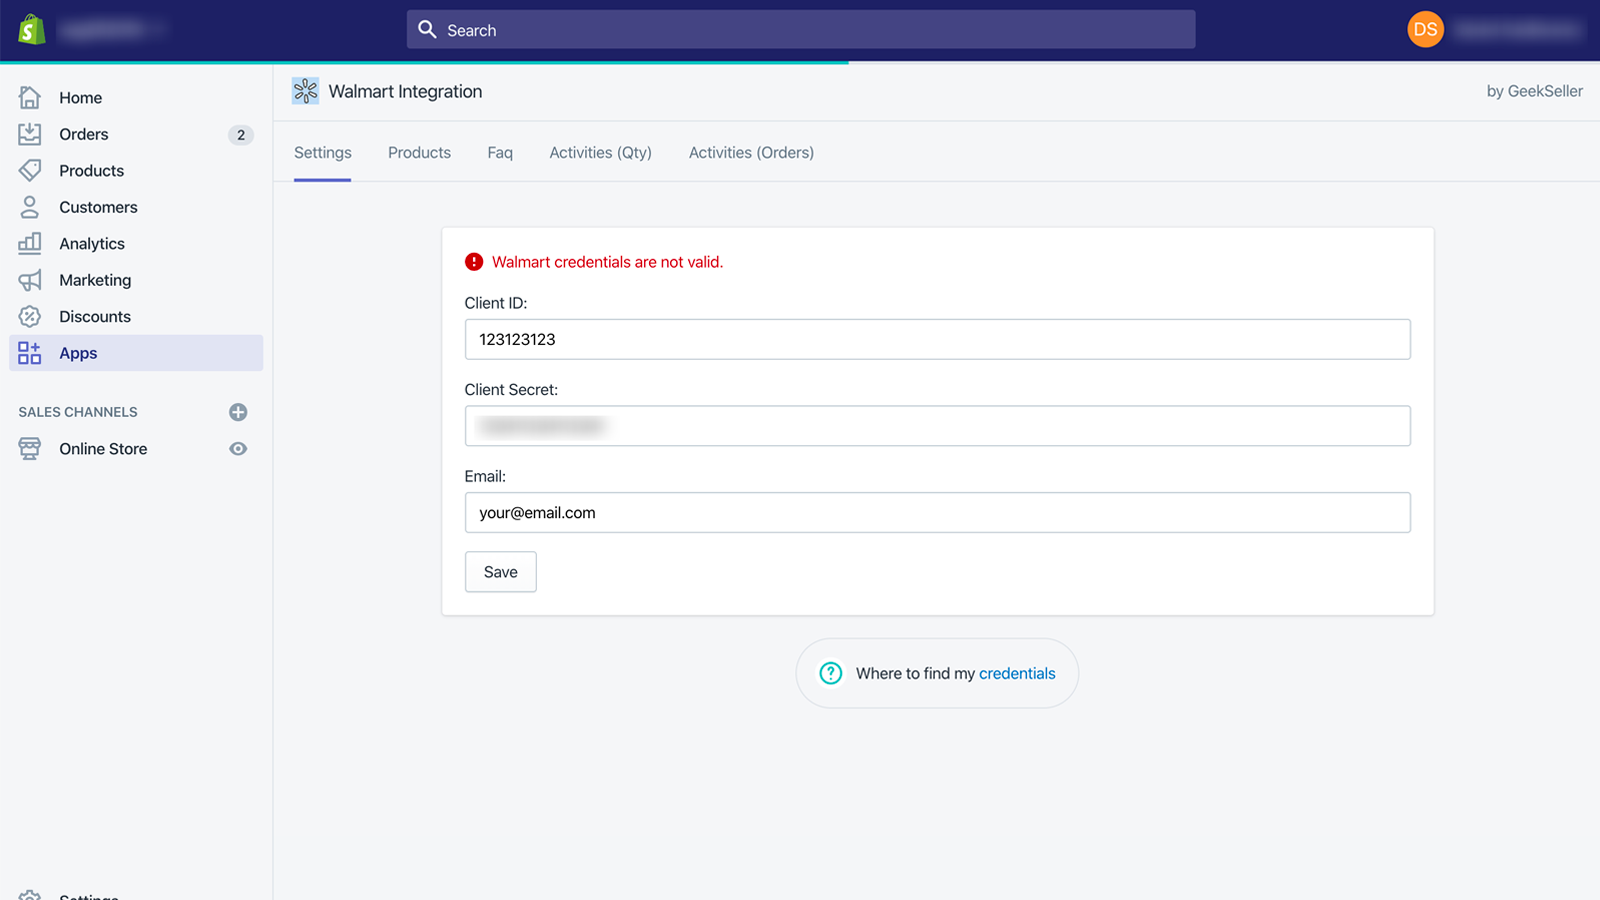Open the Online Store channel
Image resolution: width=1600 pixels, height=900 pixels.
pyautogui.click(x=102, y=449)
